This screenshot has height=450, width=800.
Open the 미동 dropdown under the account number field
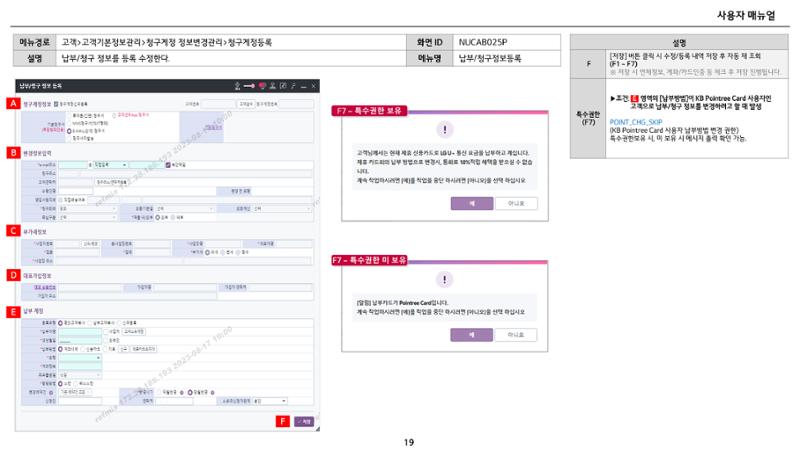pos(80,375)
